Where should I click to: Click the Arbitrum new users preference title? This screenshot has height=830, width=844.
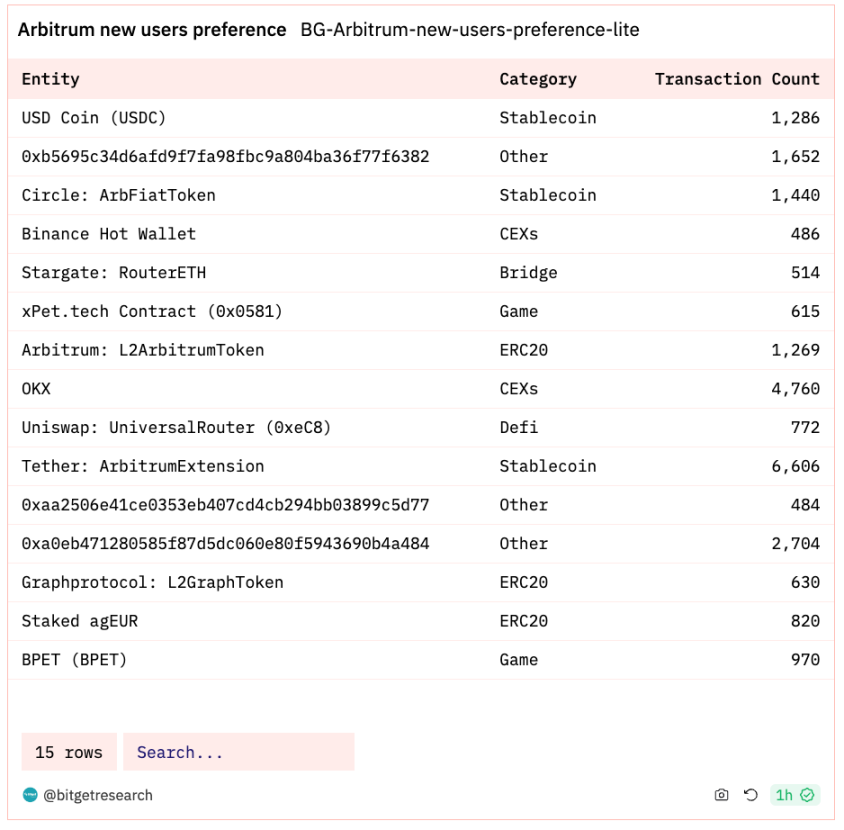pyautogui.click(x=152, y=30)
